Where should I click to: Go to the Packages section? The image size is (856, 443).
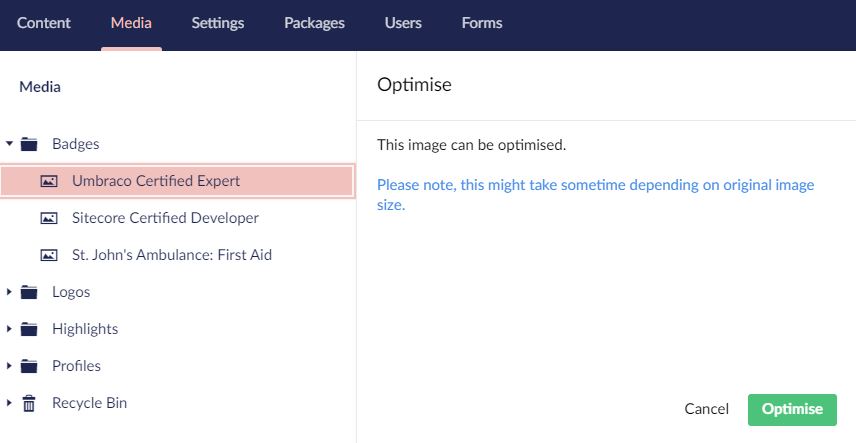(x=314, y=23)
